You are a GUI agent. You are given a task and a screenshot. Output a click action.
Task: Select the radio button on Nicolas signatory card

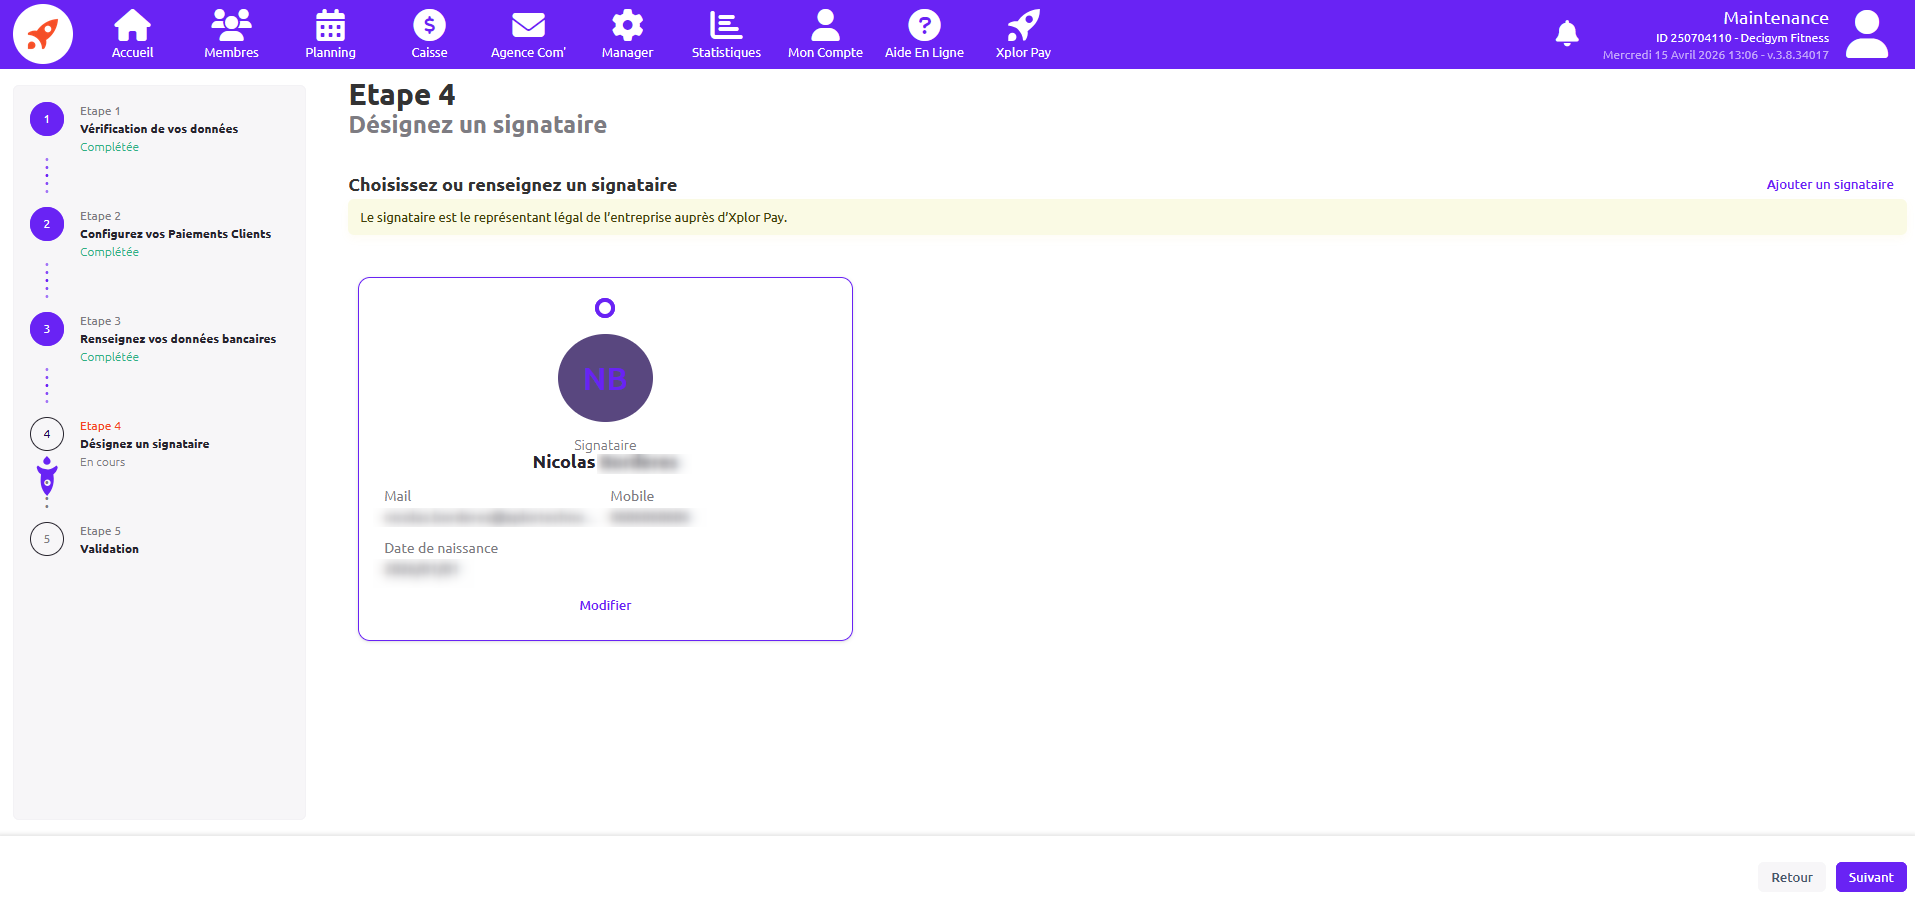(x=605, y=308)
